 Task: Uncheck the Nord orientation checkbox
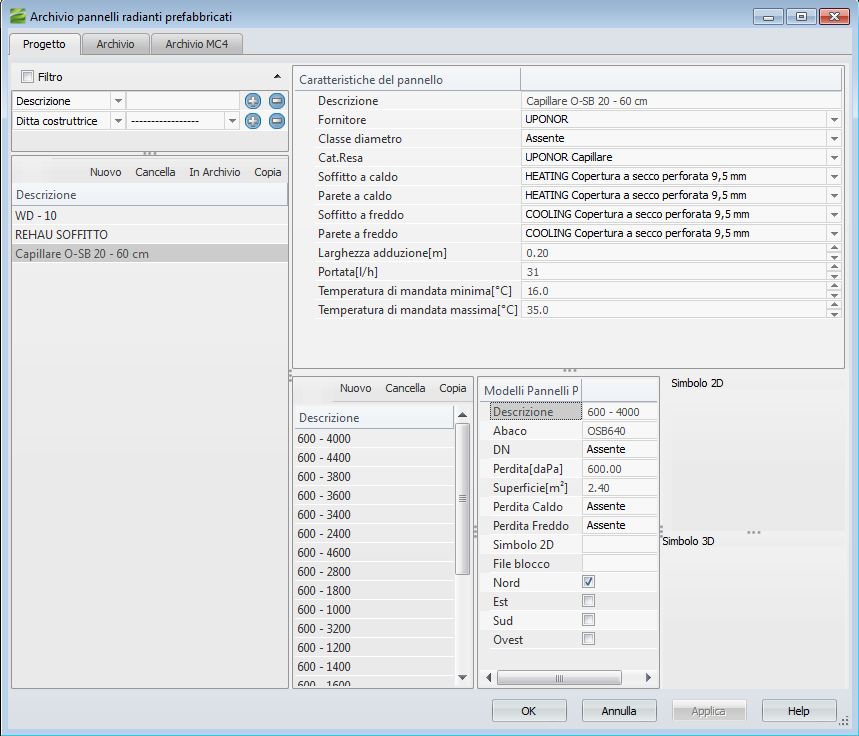coord(589,582)
